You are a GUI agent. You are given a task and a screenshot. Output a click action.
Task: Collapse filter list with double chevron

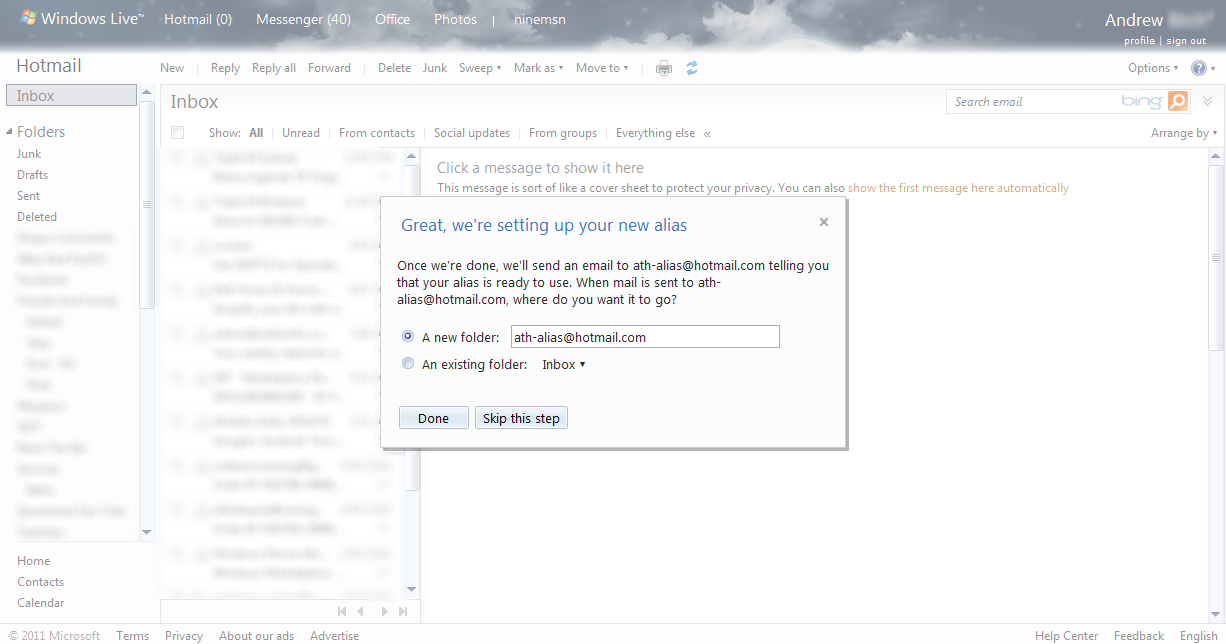tap(707, 133)
